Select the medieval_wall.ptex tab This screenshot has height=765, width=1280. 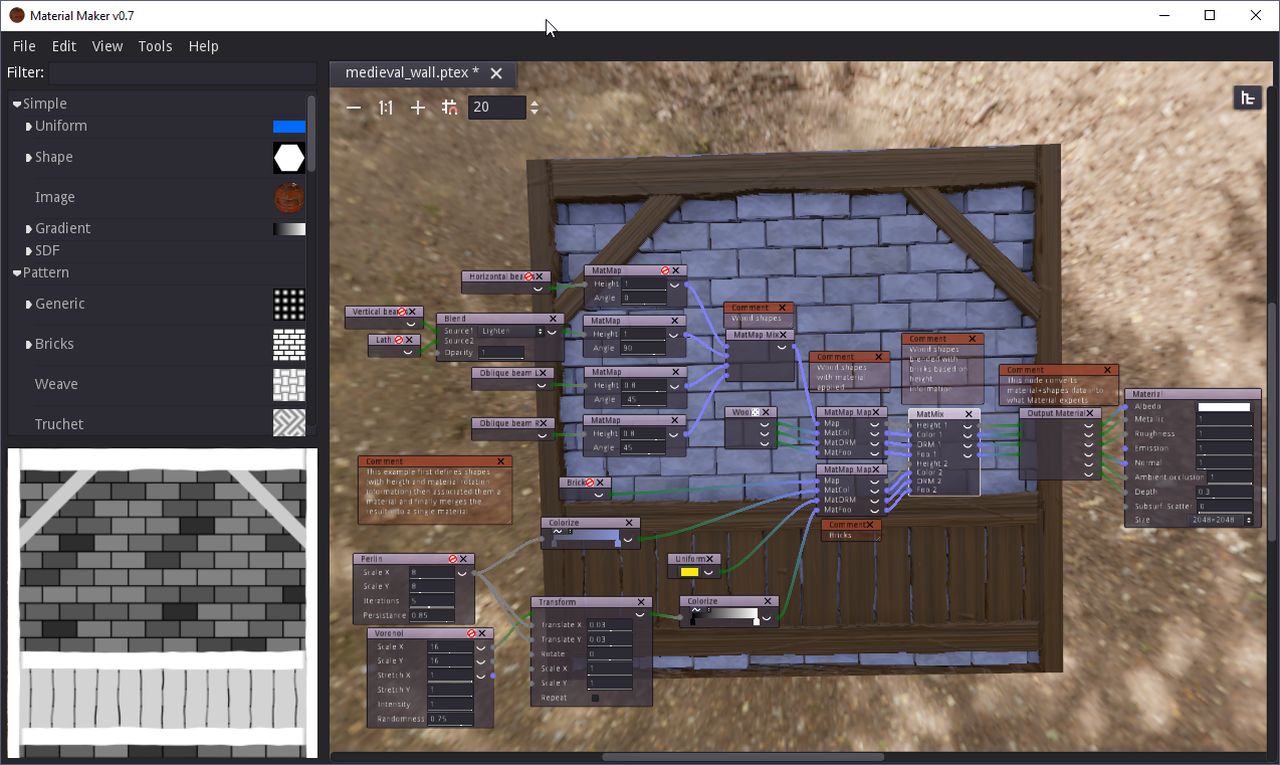click(412, 73)
